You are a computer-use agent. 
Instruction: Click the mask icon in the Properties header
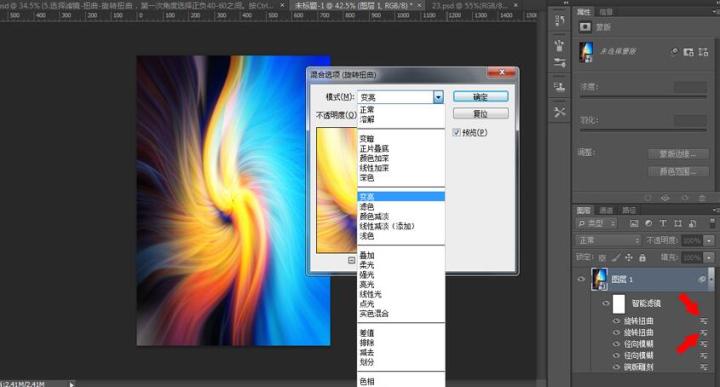point(585,27)
